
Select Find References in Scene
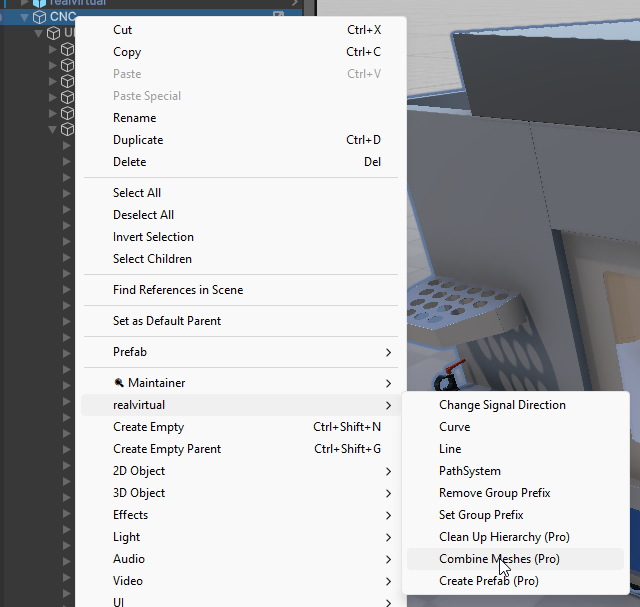(x=178, y=290)
